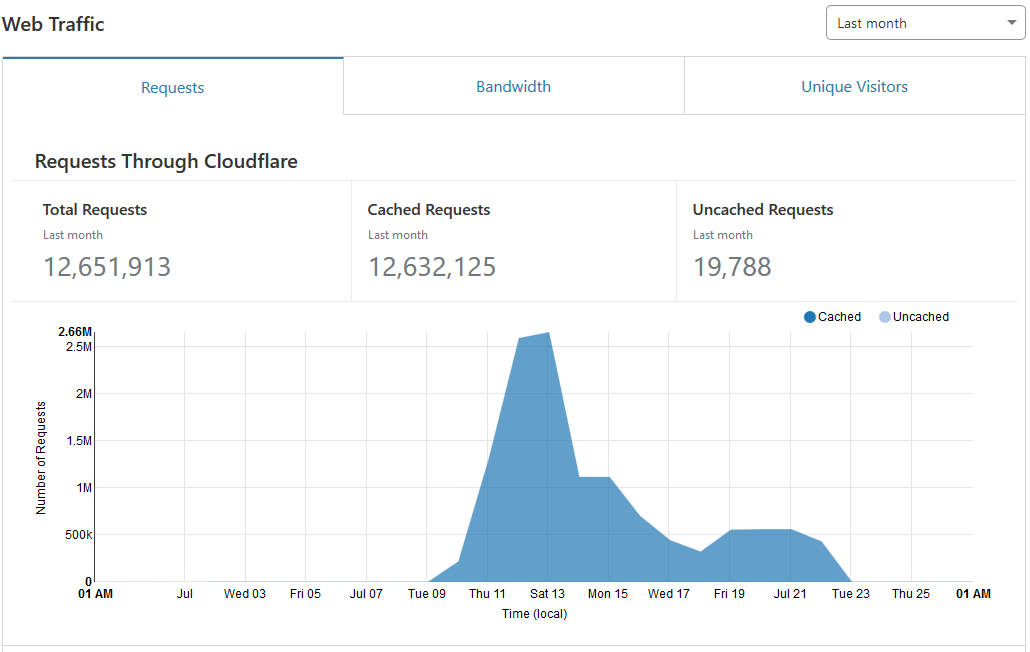Toggle the Cached series legend label
The width and height of the screenshot is (1030, 652).
click(839, 317)
